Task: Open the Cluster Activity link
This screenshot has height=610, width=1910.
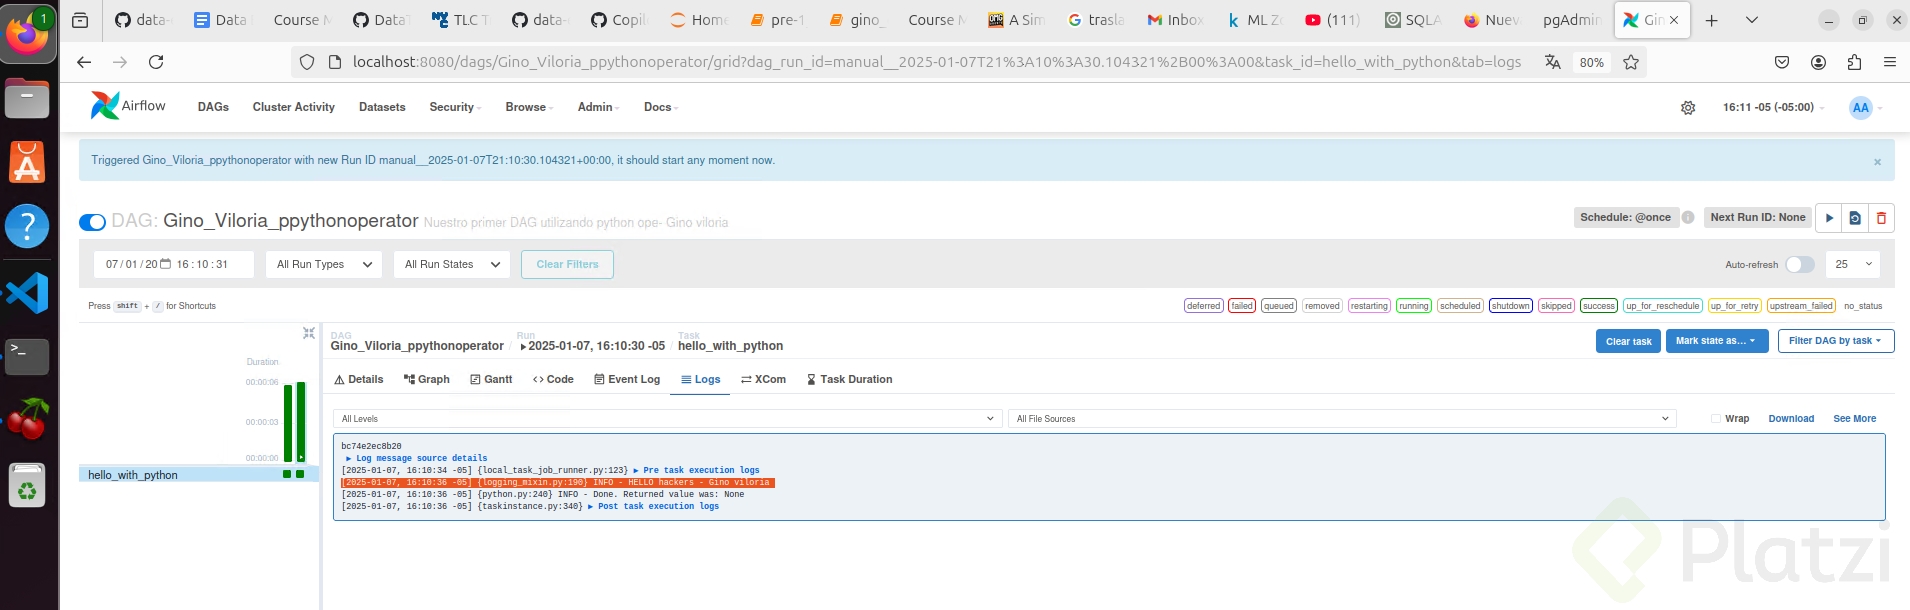Action: click(x=293, y=107)
